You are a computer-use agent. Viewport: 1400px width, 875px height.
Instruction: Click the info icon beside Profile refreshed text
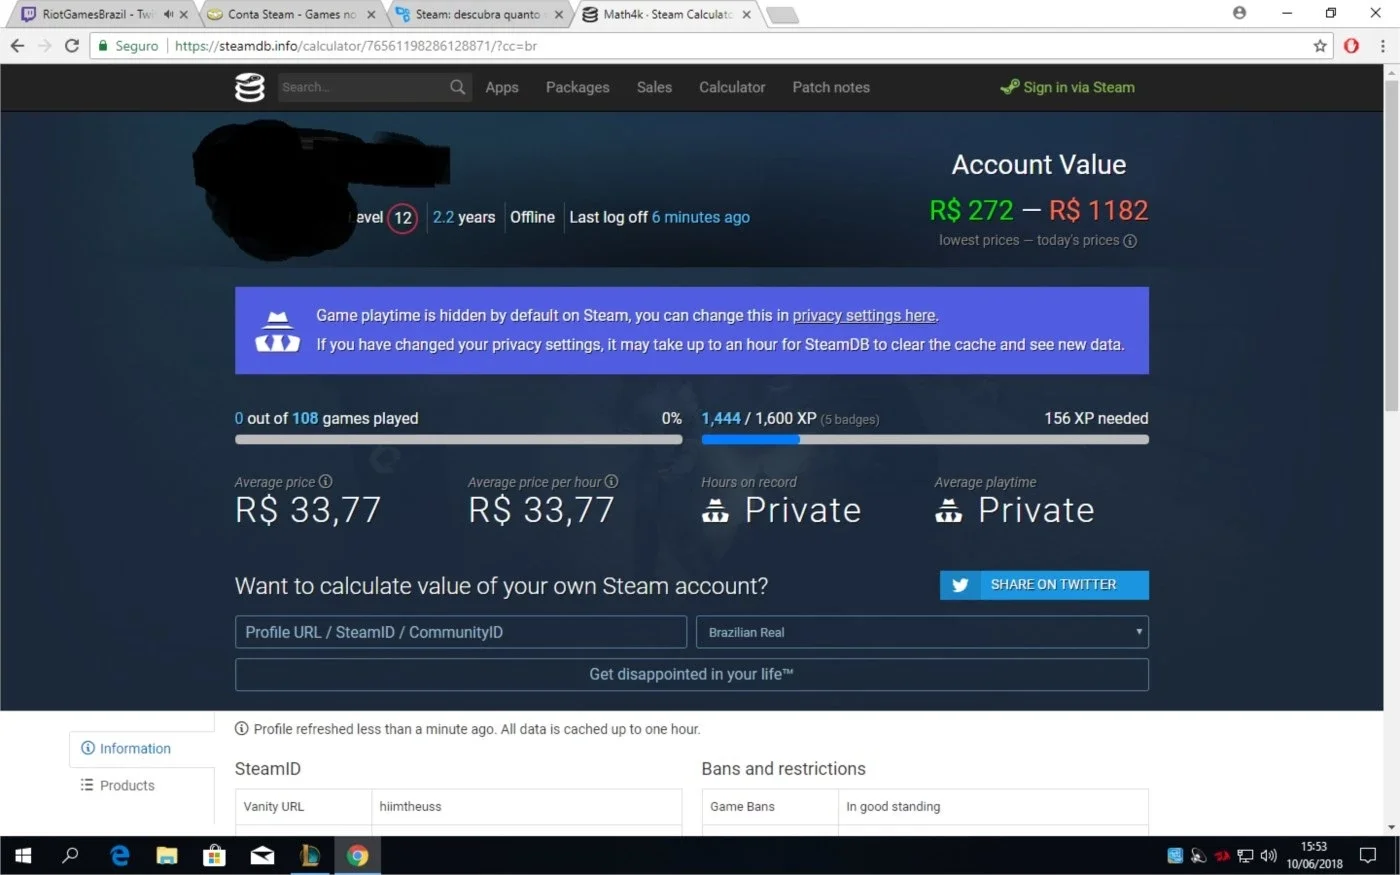[241, 729]
